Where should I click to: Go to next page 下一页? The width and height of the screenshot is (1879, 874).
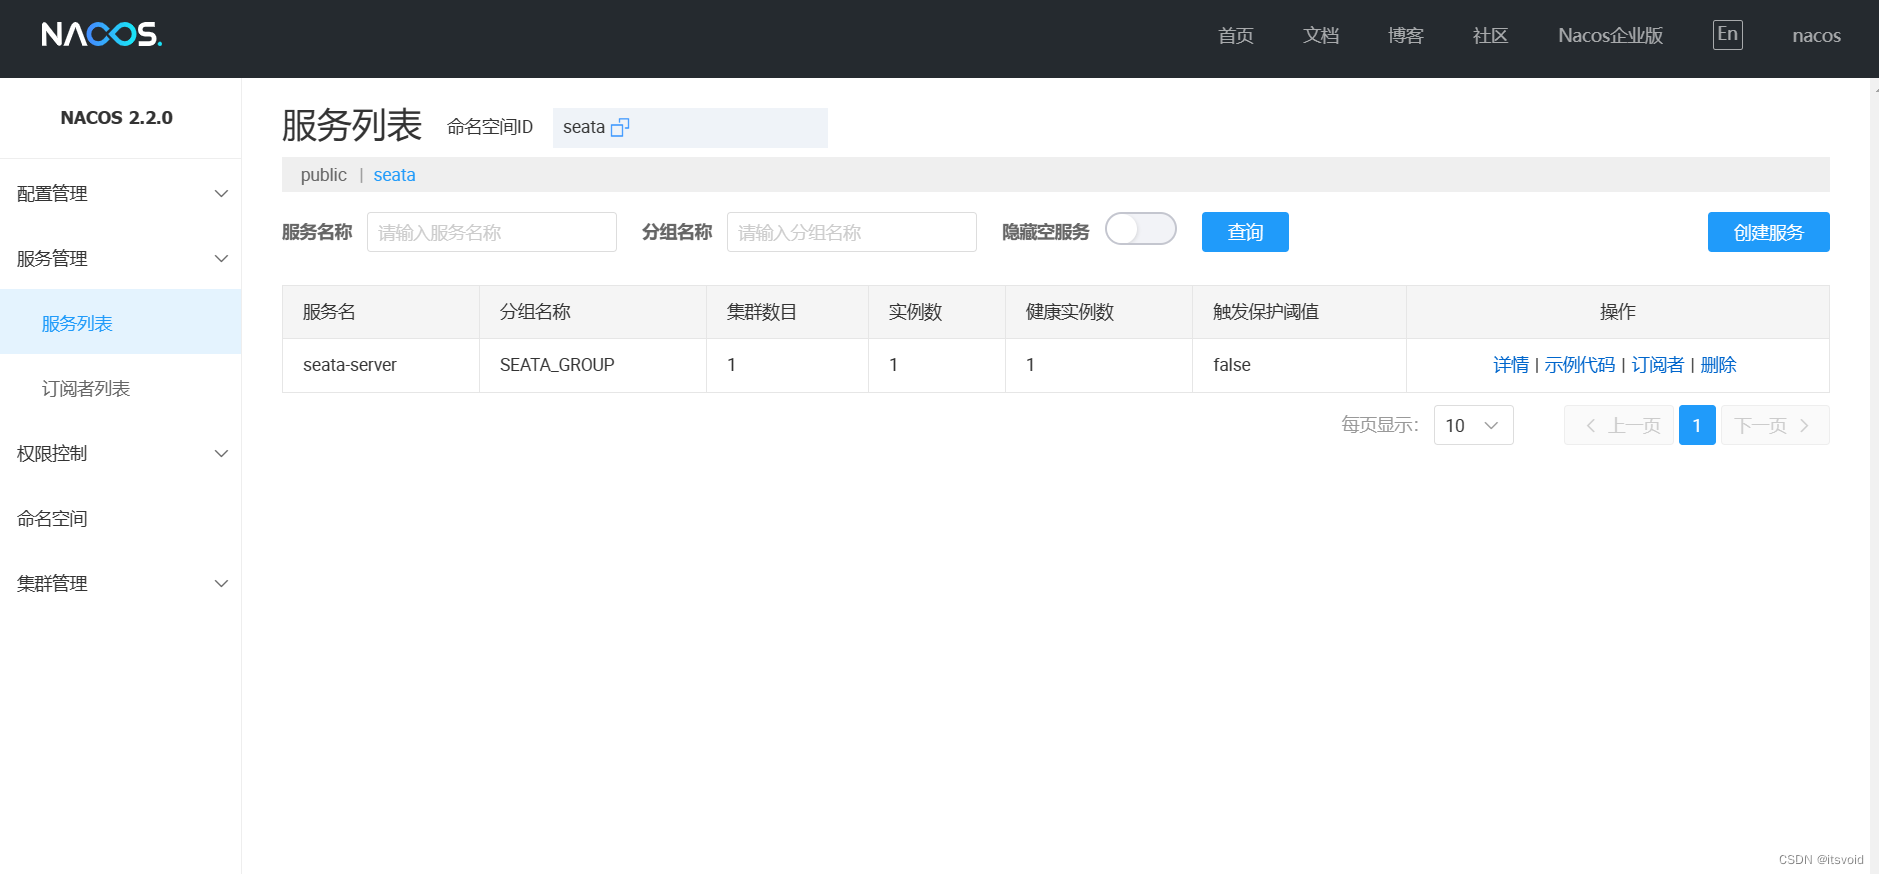click(1775, 425)
